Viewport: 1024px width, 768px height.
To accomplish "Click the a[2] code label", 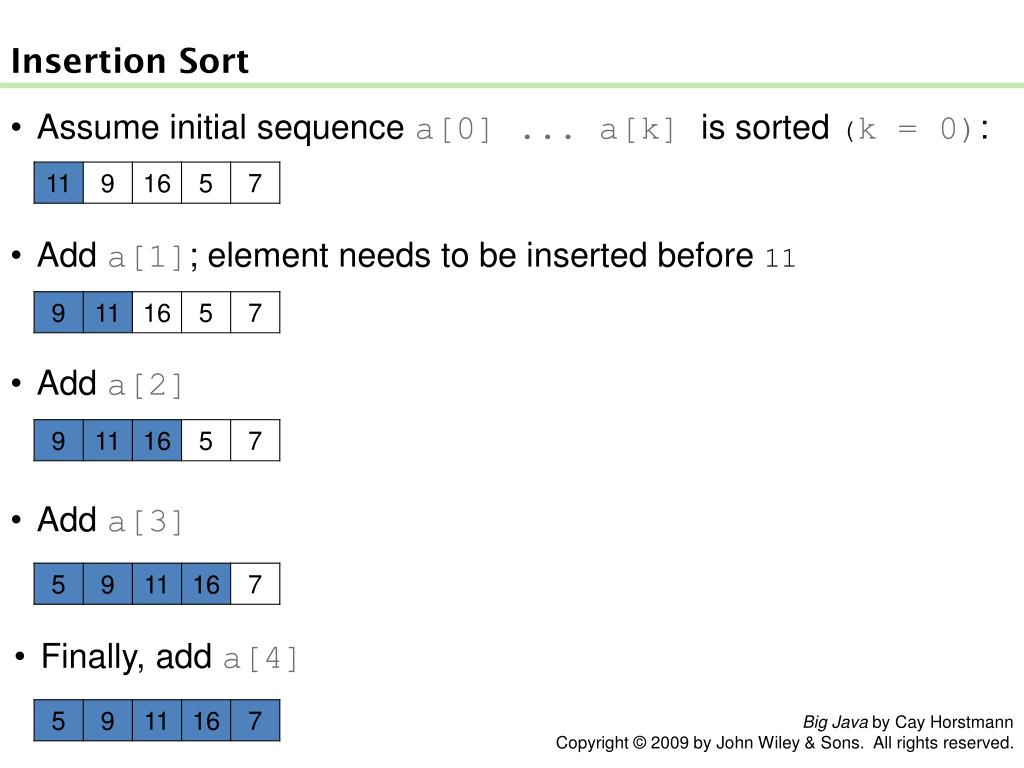I will [x=145, y=385].
